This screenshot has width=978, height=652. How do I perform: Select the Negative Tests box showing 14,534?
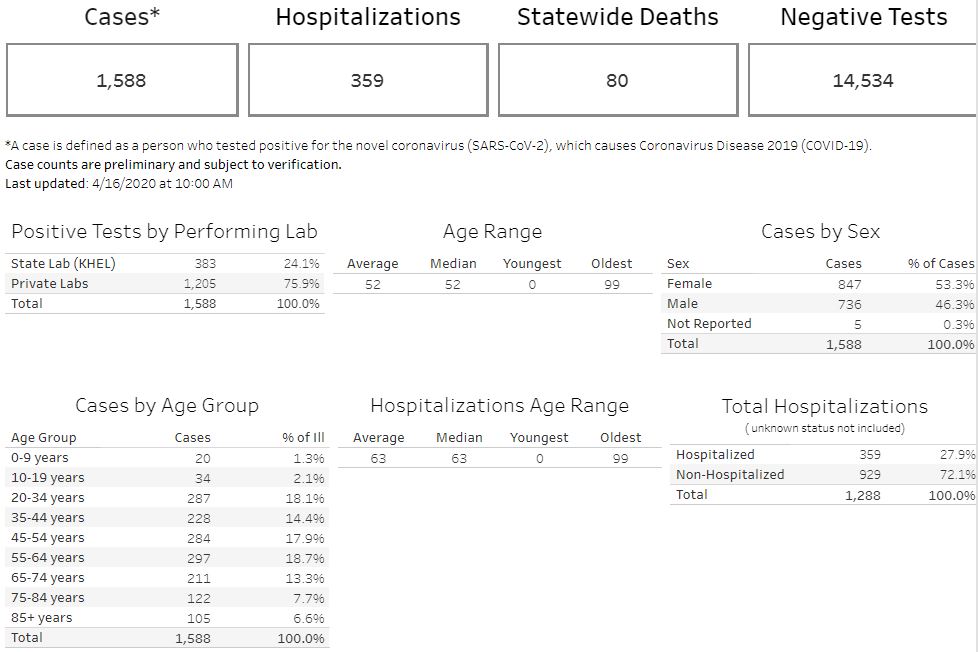862,80
